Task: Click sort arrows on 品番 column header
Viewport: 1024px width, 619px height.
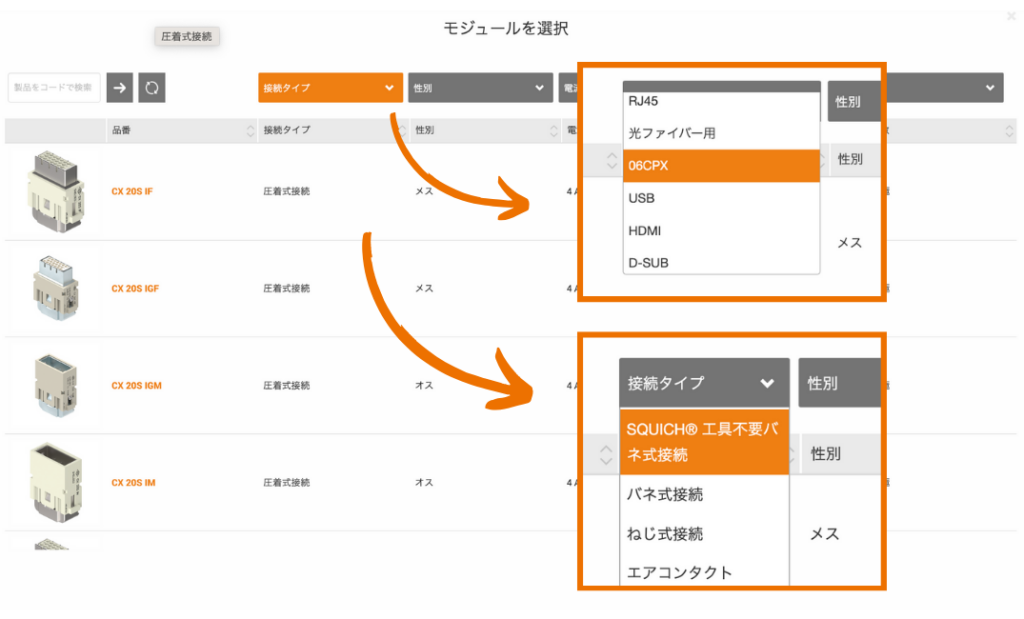Action: tap(250, 131)
